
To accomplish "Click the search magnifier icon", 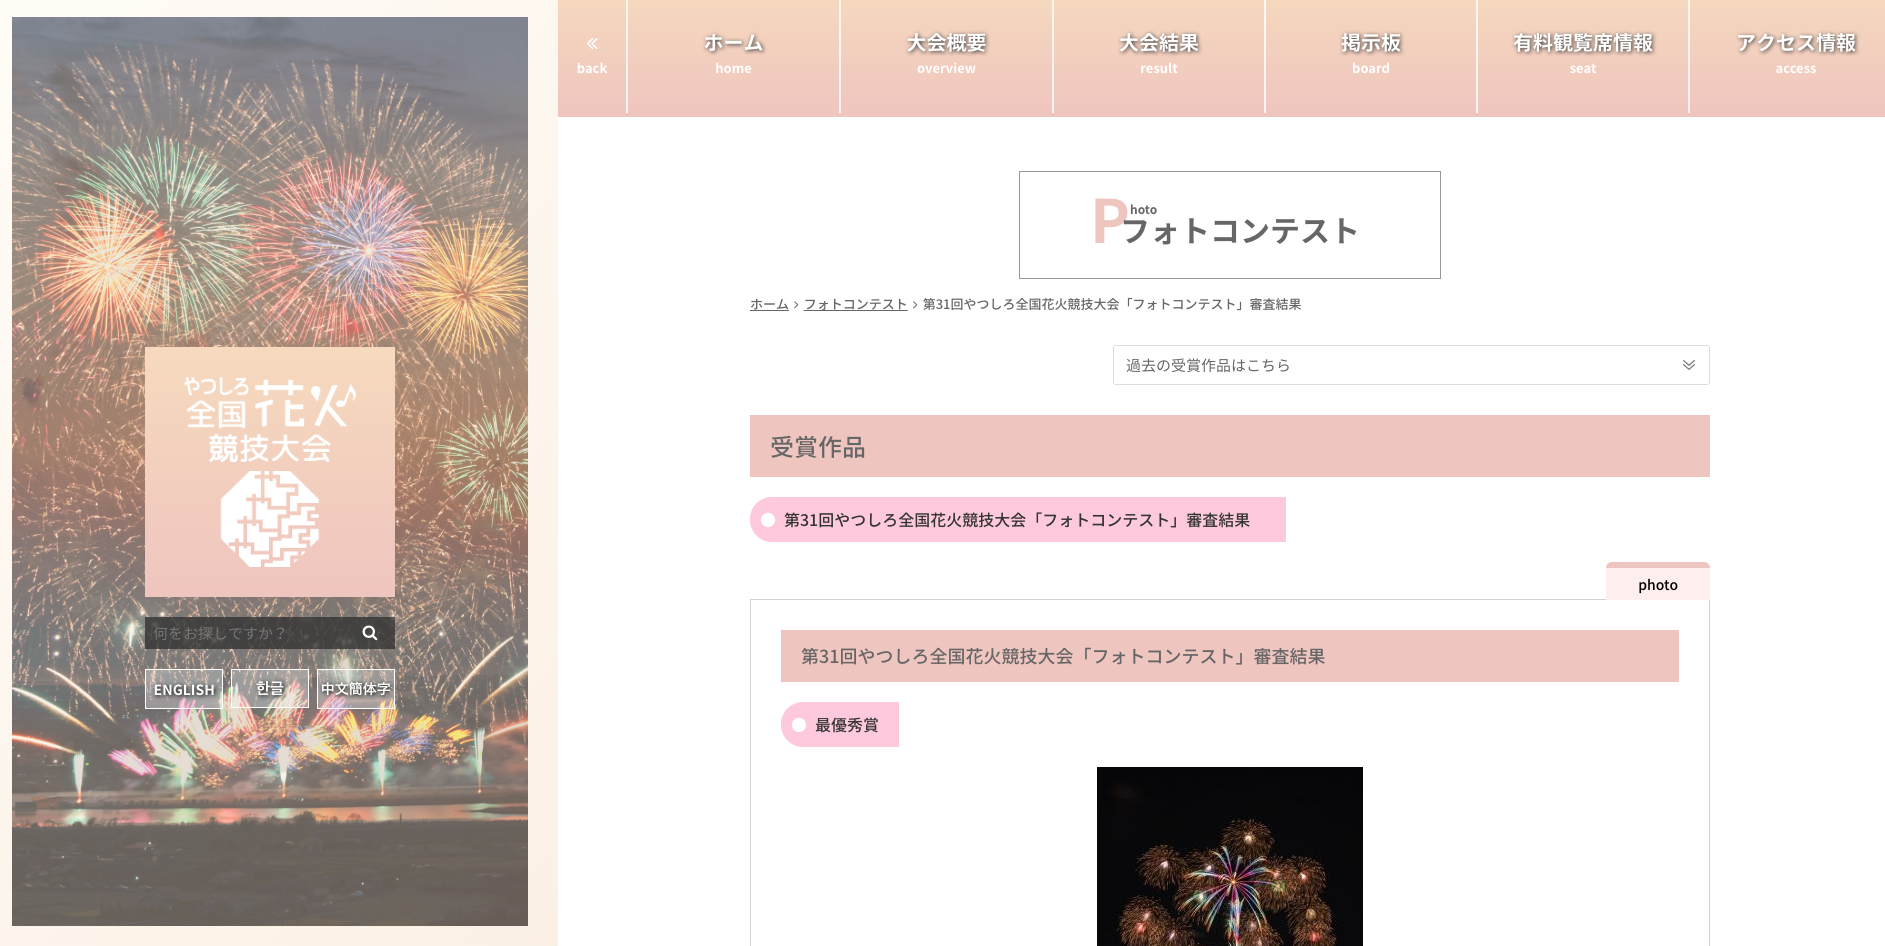I will [370, 633].
